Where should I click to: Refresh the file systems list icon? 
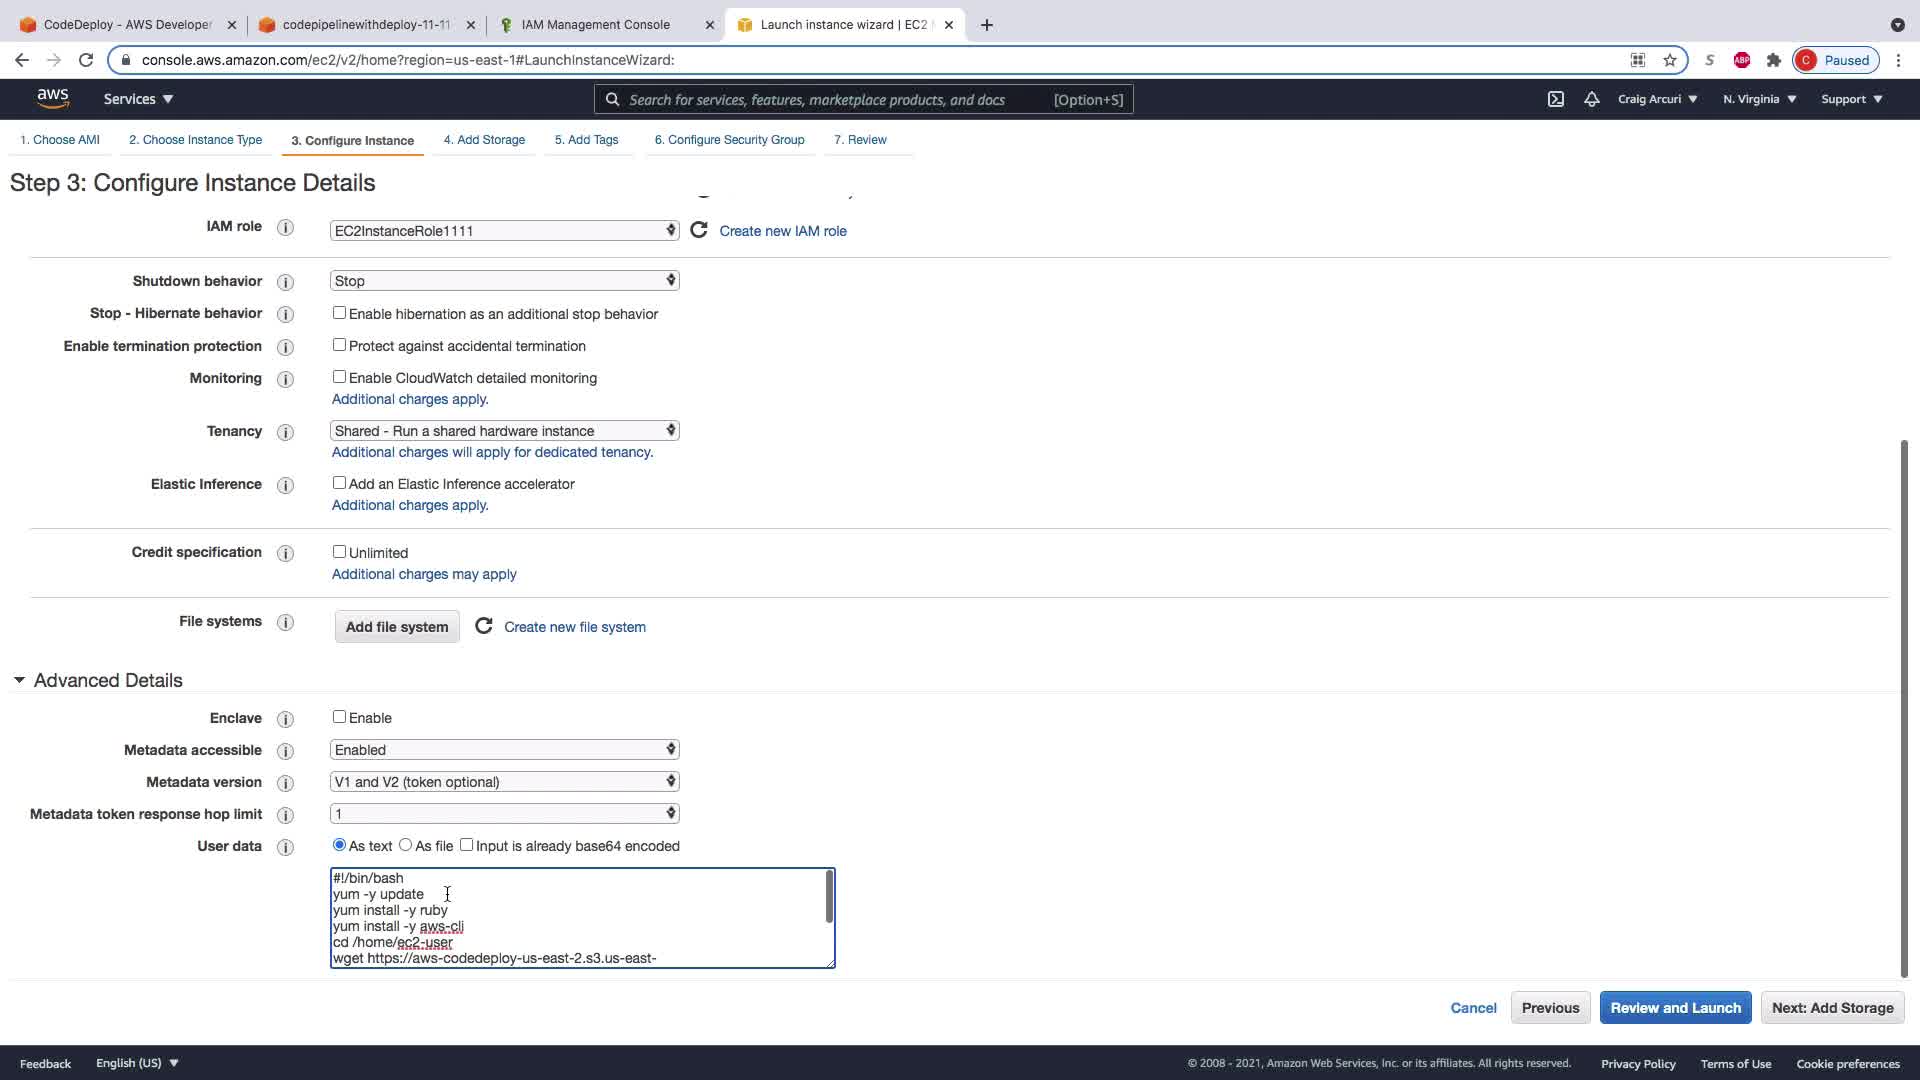[x=483, y=626]
